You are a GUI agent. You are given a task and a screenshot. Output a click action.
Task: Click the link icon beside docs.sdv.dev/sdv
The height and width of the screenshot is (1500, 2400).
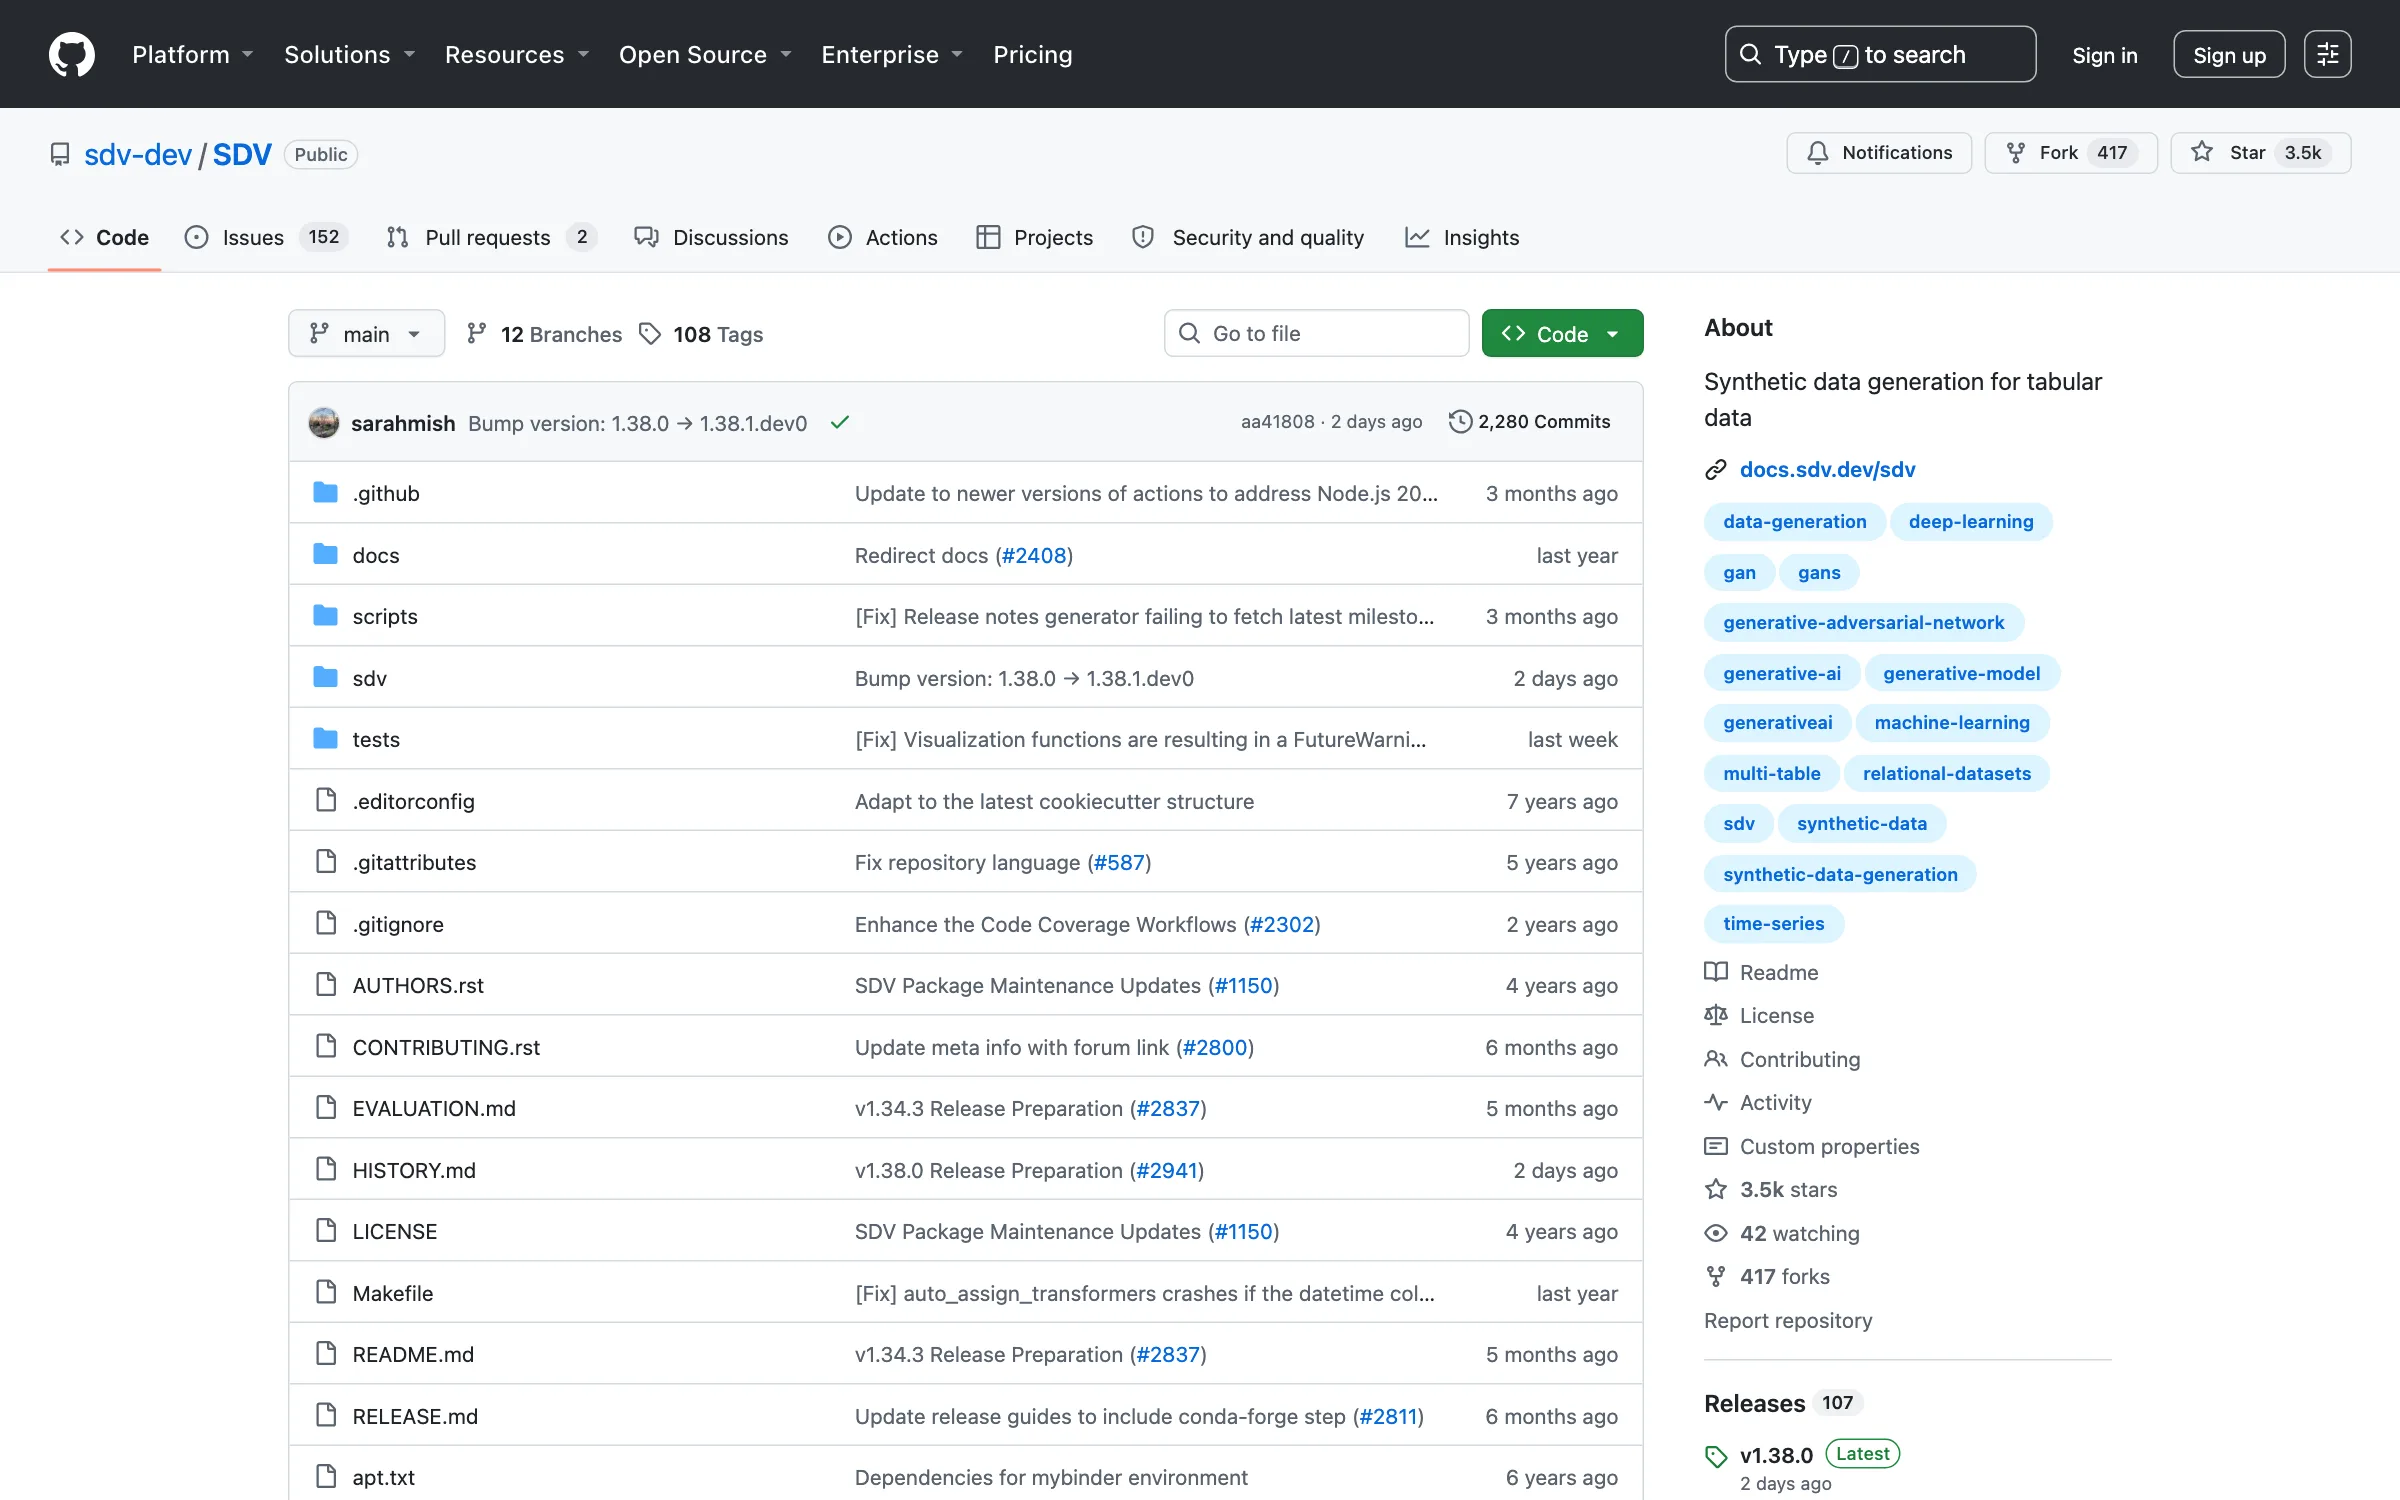pyautogui.click(x=1716, y=470)
